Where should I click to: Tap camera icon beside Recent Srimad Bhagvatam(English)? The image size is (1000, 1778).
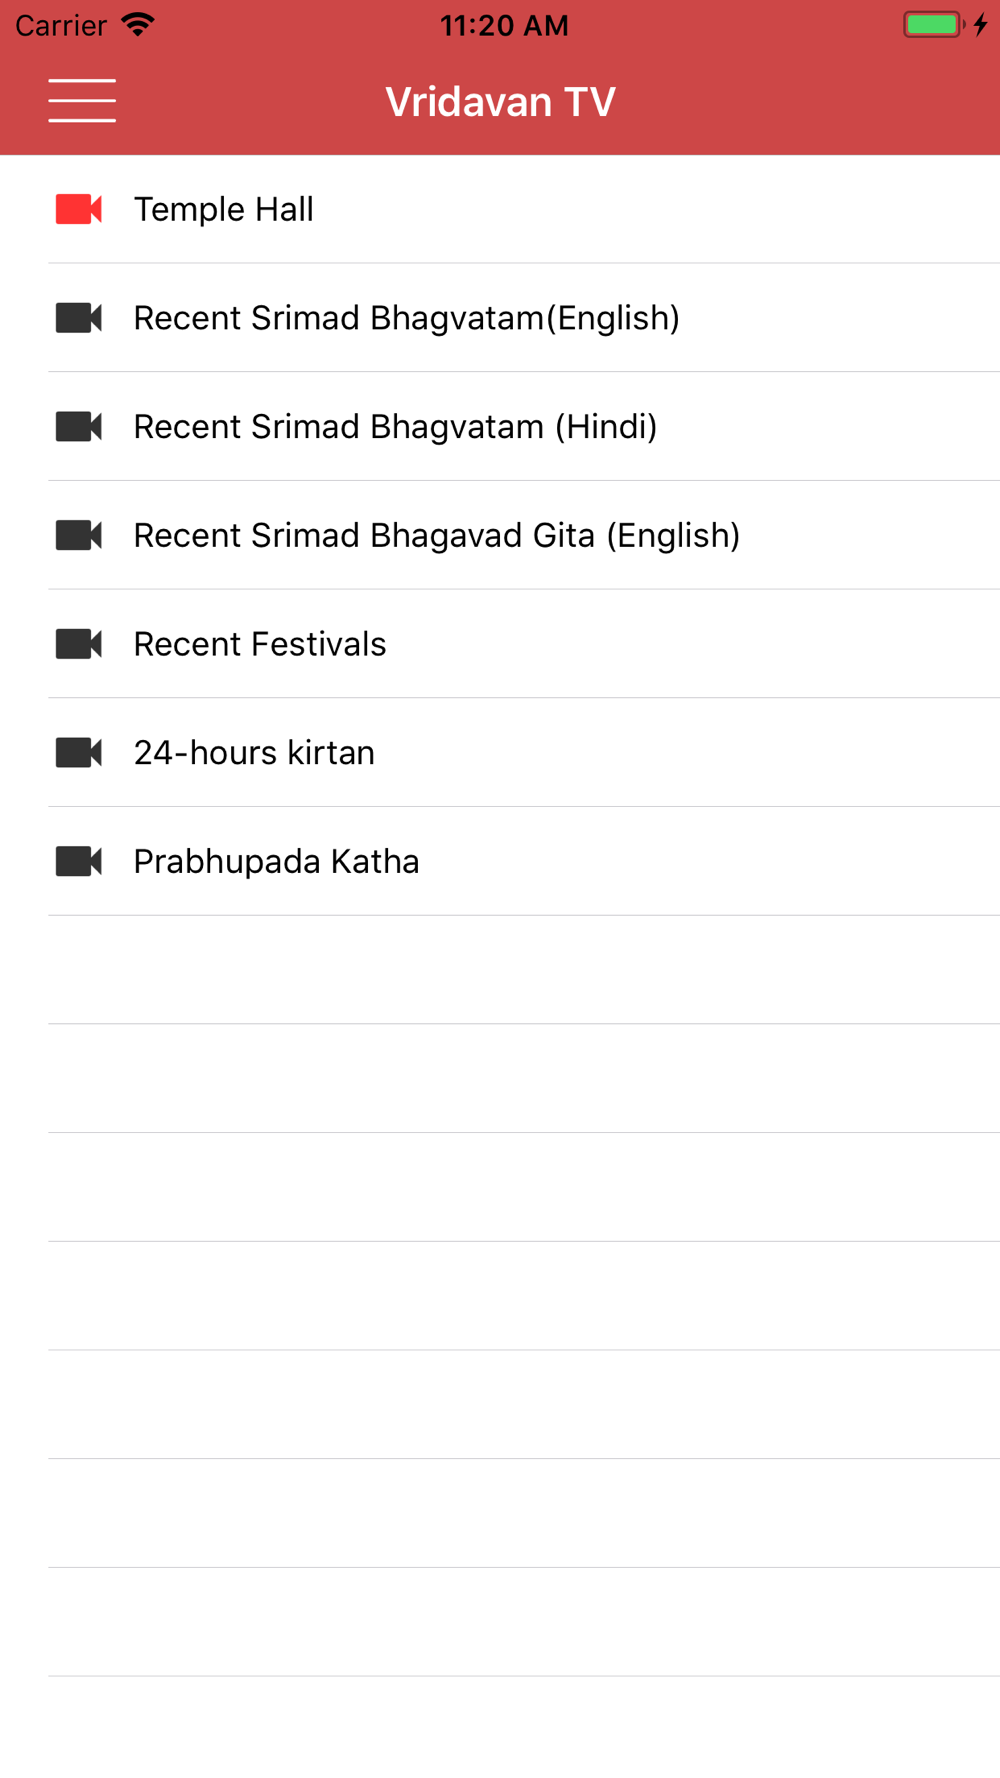pos(79,318)
